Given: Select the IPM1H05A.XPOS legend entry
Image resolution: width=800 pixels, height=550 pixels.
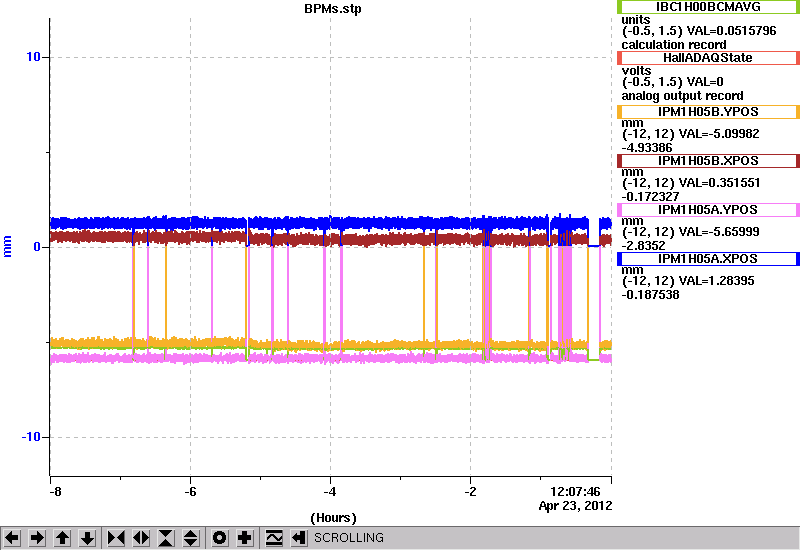Looking at the screenshot, I should point(708,259).
